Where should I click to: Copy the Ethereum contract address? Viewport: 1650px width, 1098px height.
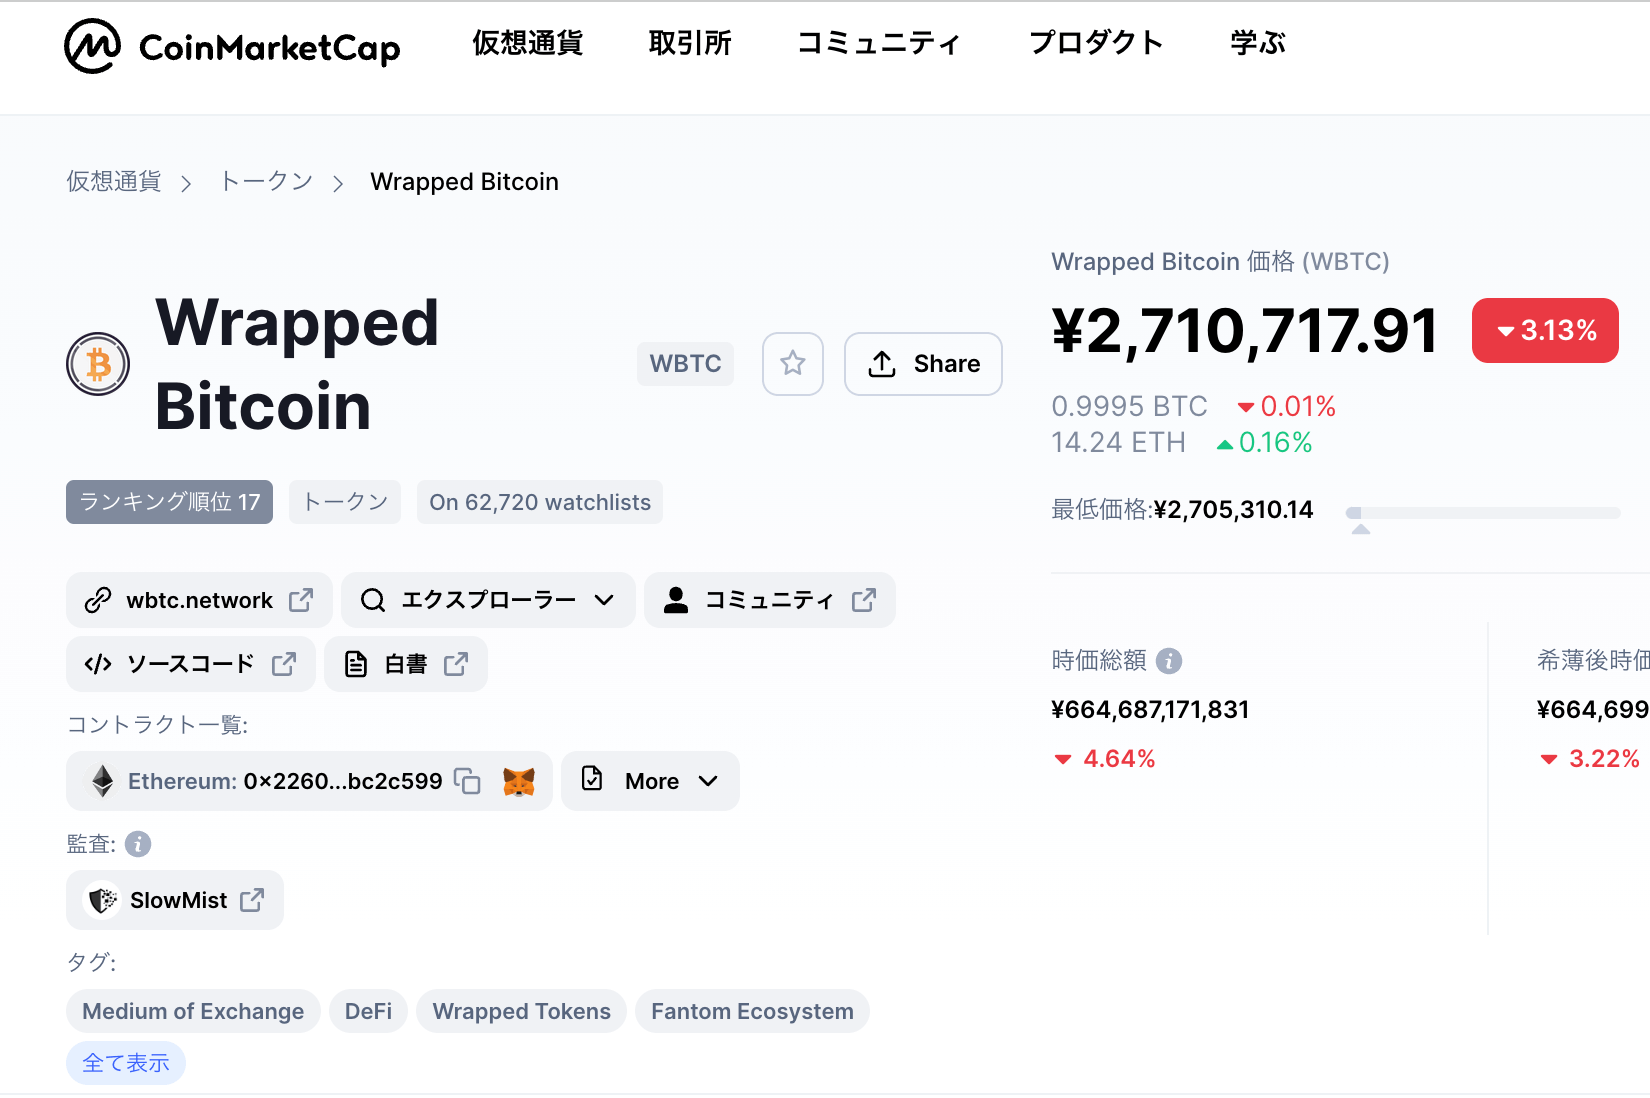pyautogui.click(x=467, y=781)
